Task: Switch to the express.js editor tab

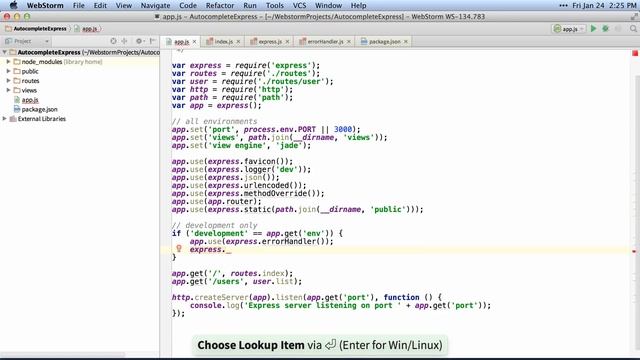Action: click(x=270, y=42)
